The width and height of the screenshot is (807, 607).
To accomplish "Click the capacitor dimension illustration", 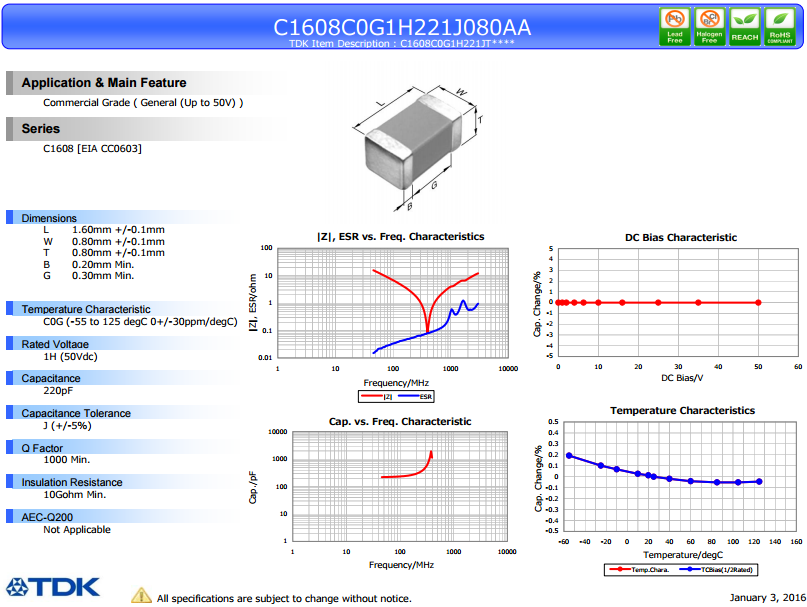I will [x=415, y=147].
